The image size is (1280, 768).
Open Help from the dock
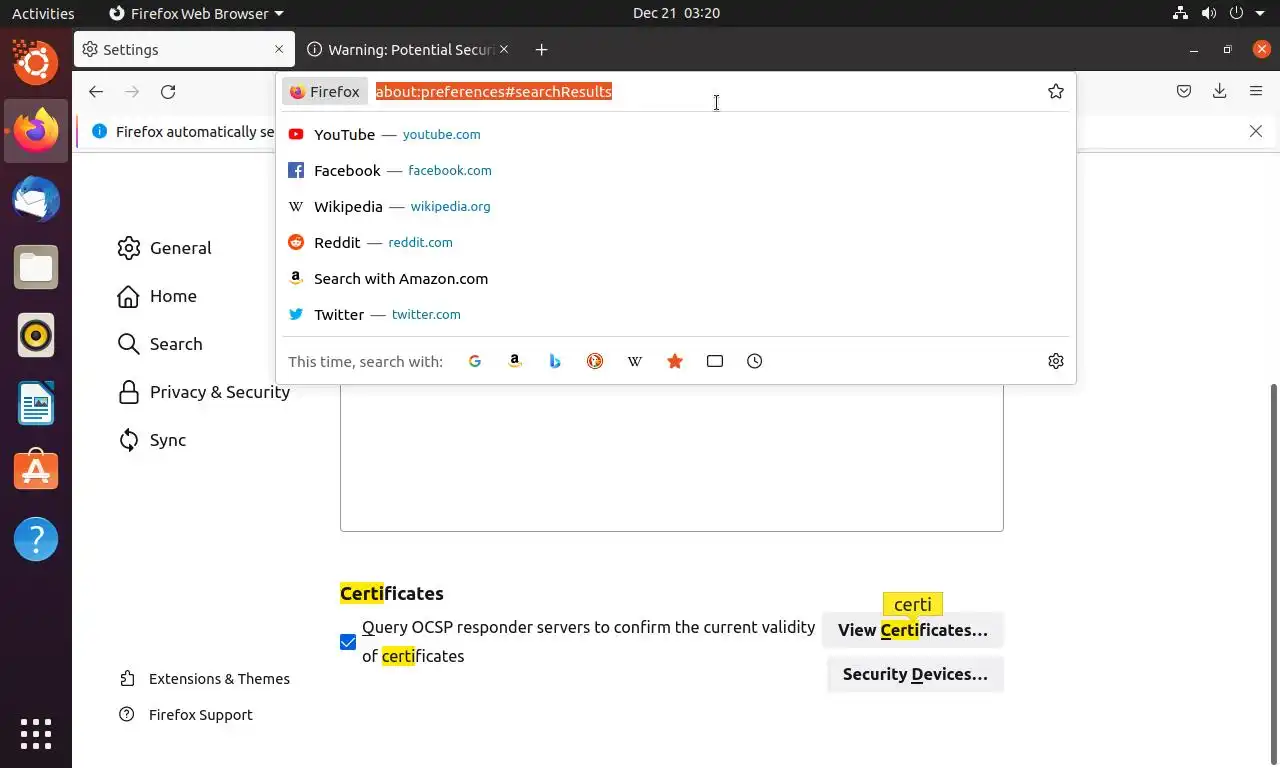(36, 539)
